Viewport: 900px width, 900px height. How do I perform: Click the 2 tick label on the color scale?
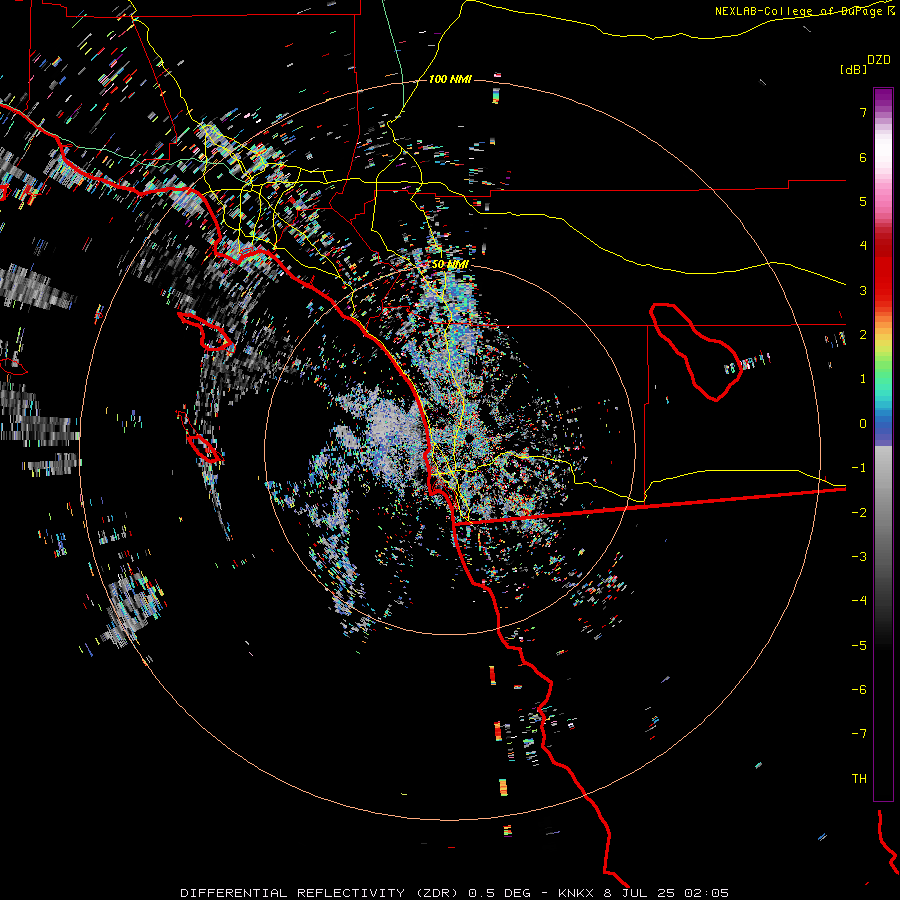(863, 335)
